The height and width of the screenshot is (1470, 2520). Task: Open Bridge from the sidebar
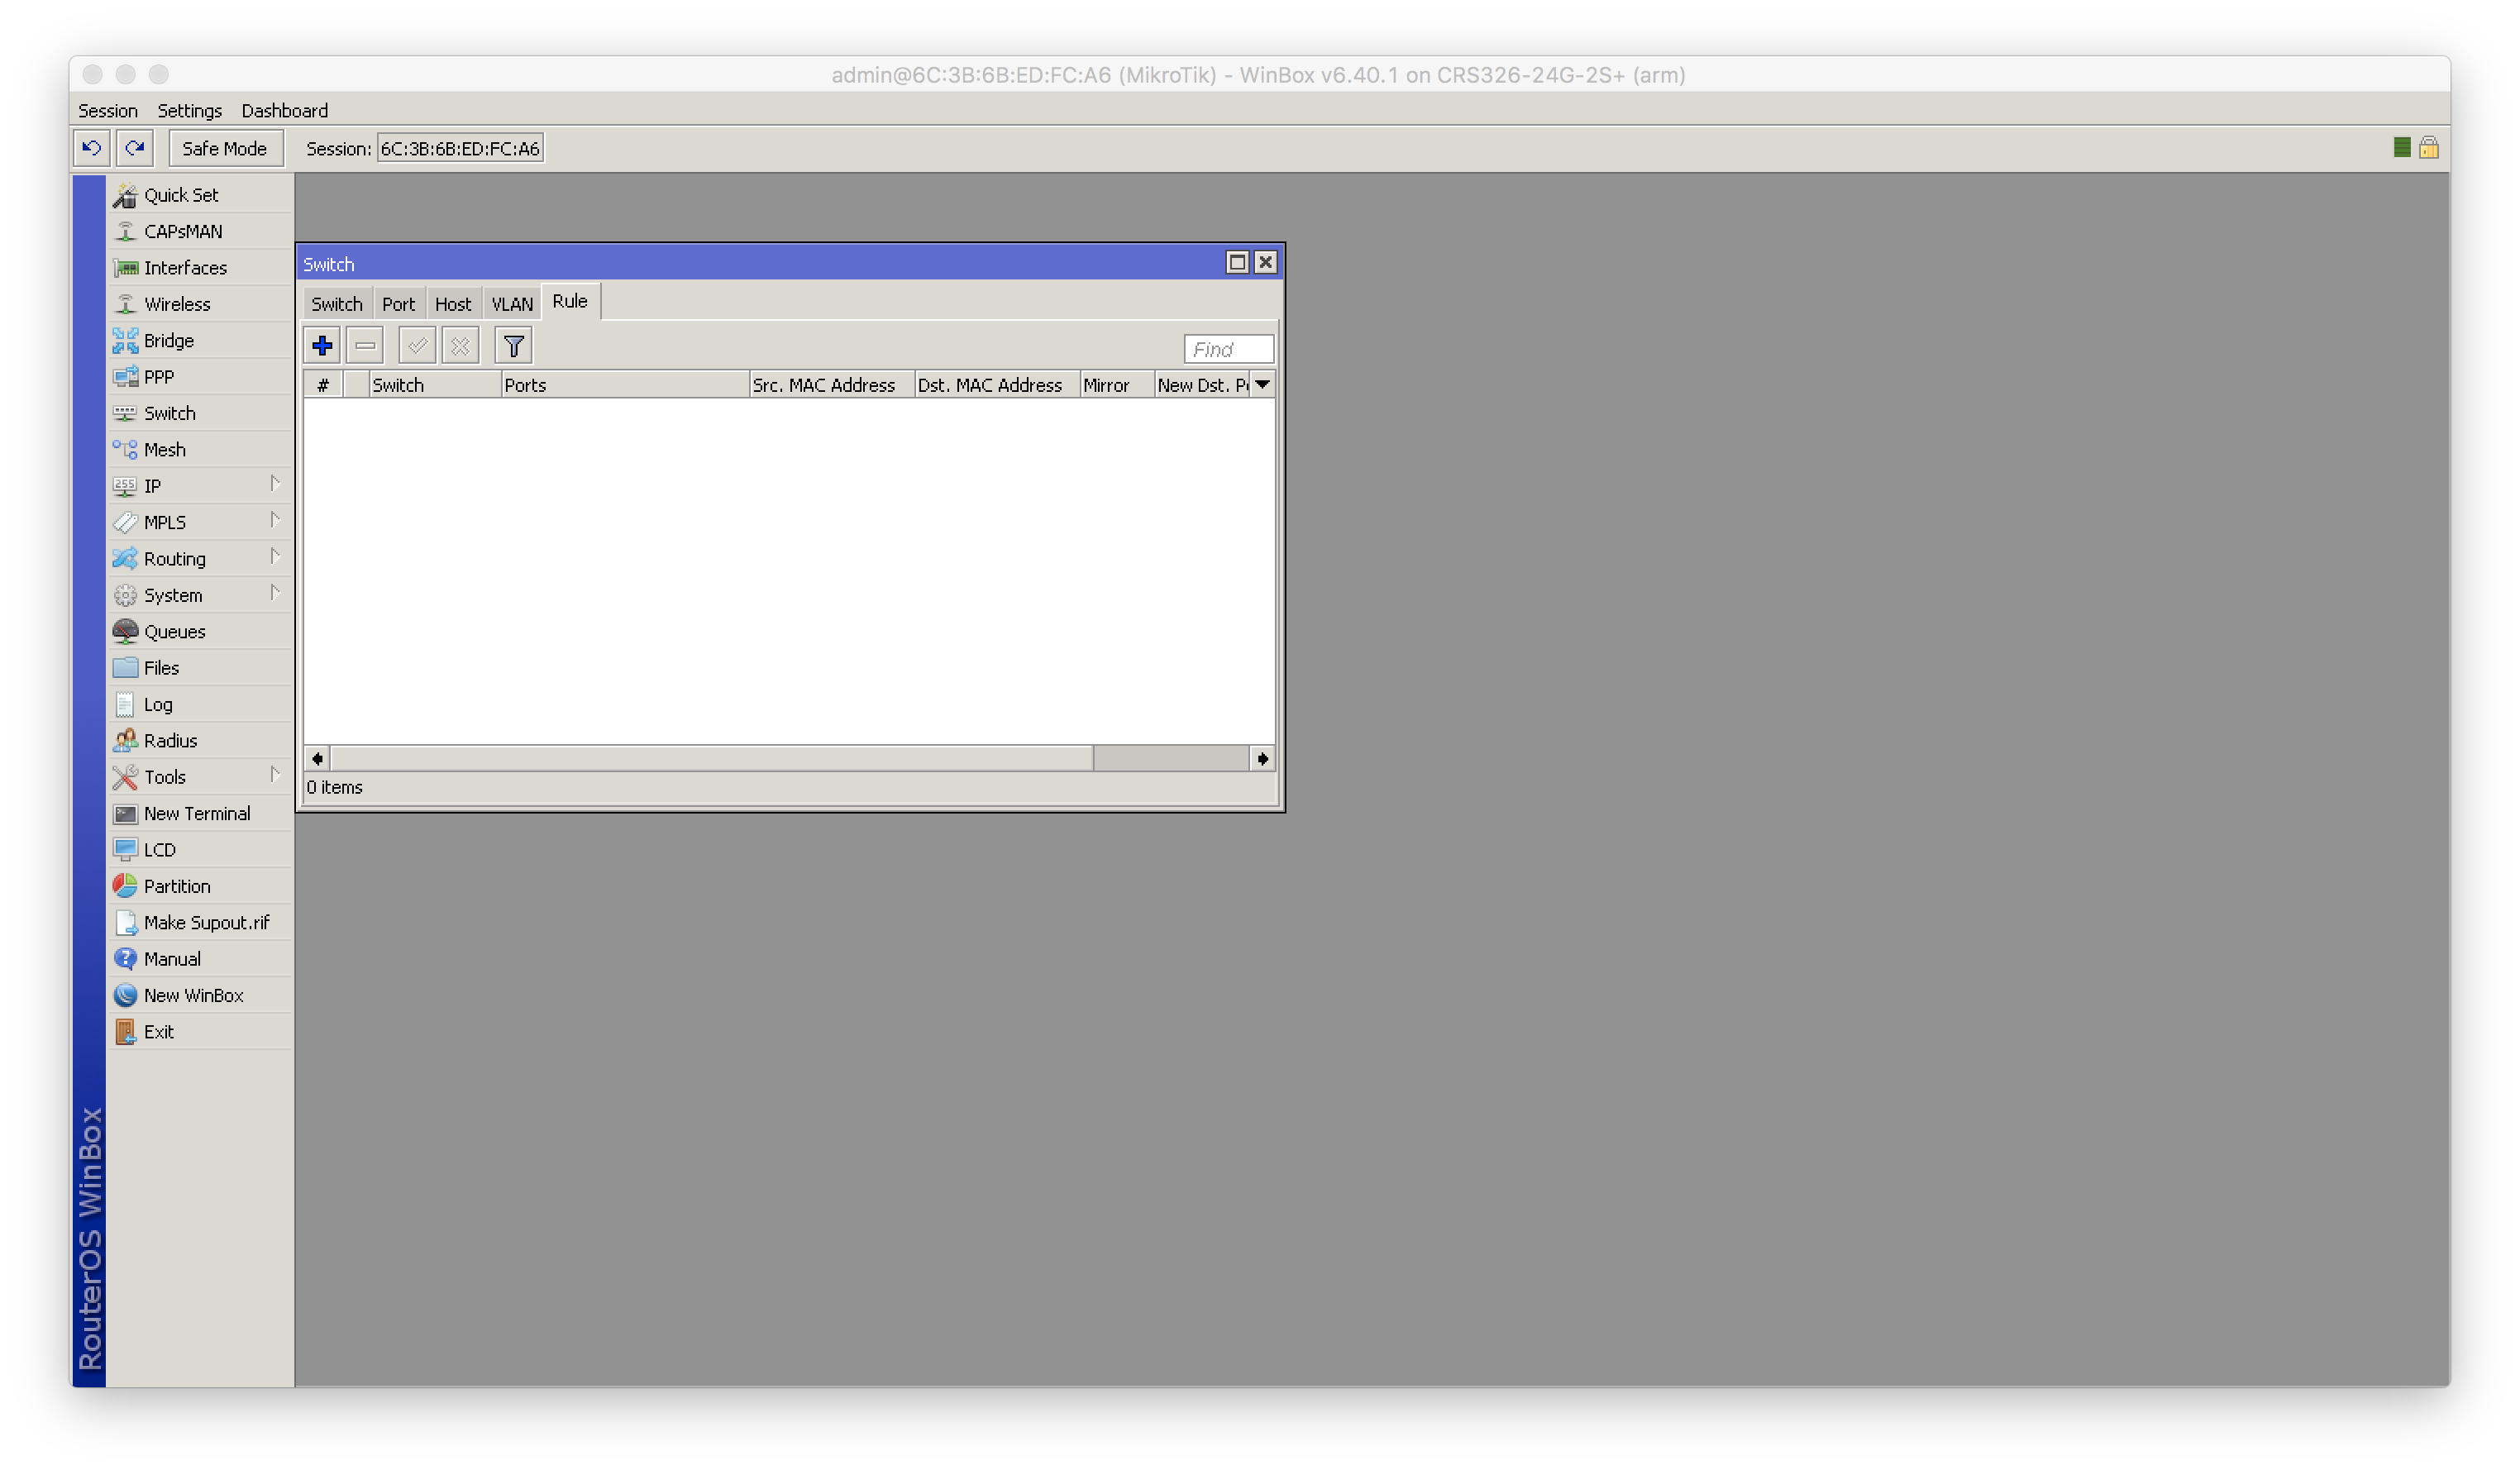coord(168,341)
